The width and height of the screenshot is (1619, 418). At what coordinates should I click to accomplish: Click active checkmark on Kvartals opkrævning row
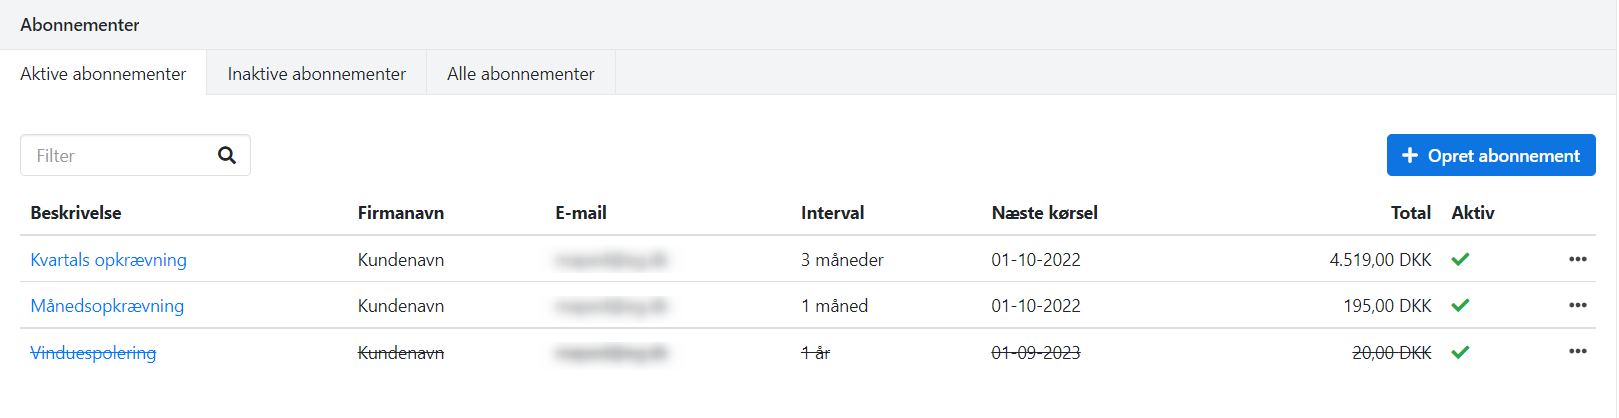coord(1460,259)
